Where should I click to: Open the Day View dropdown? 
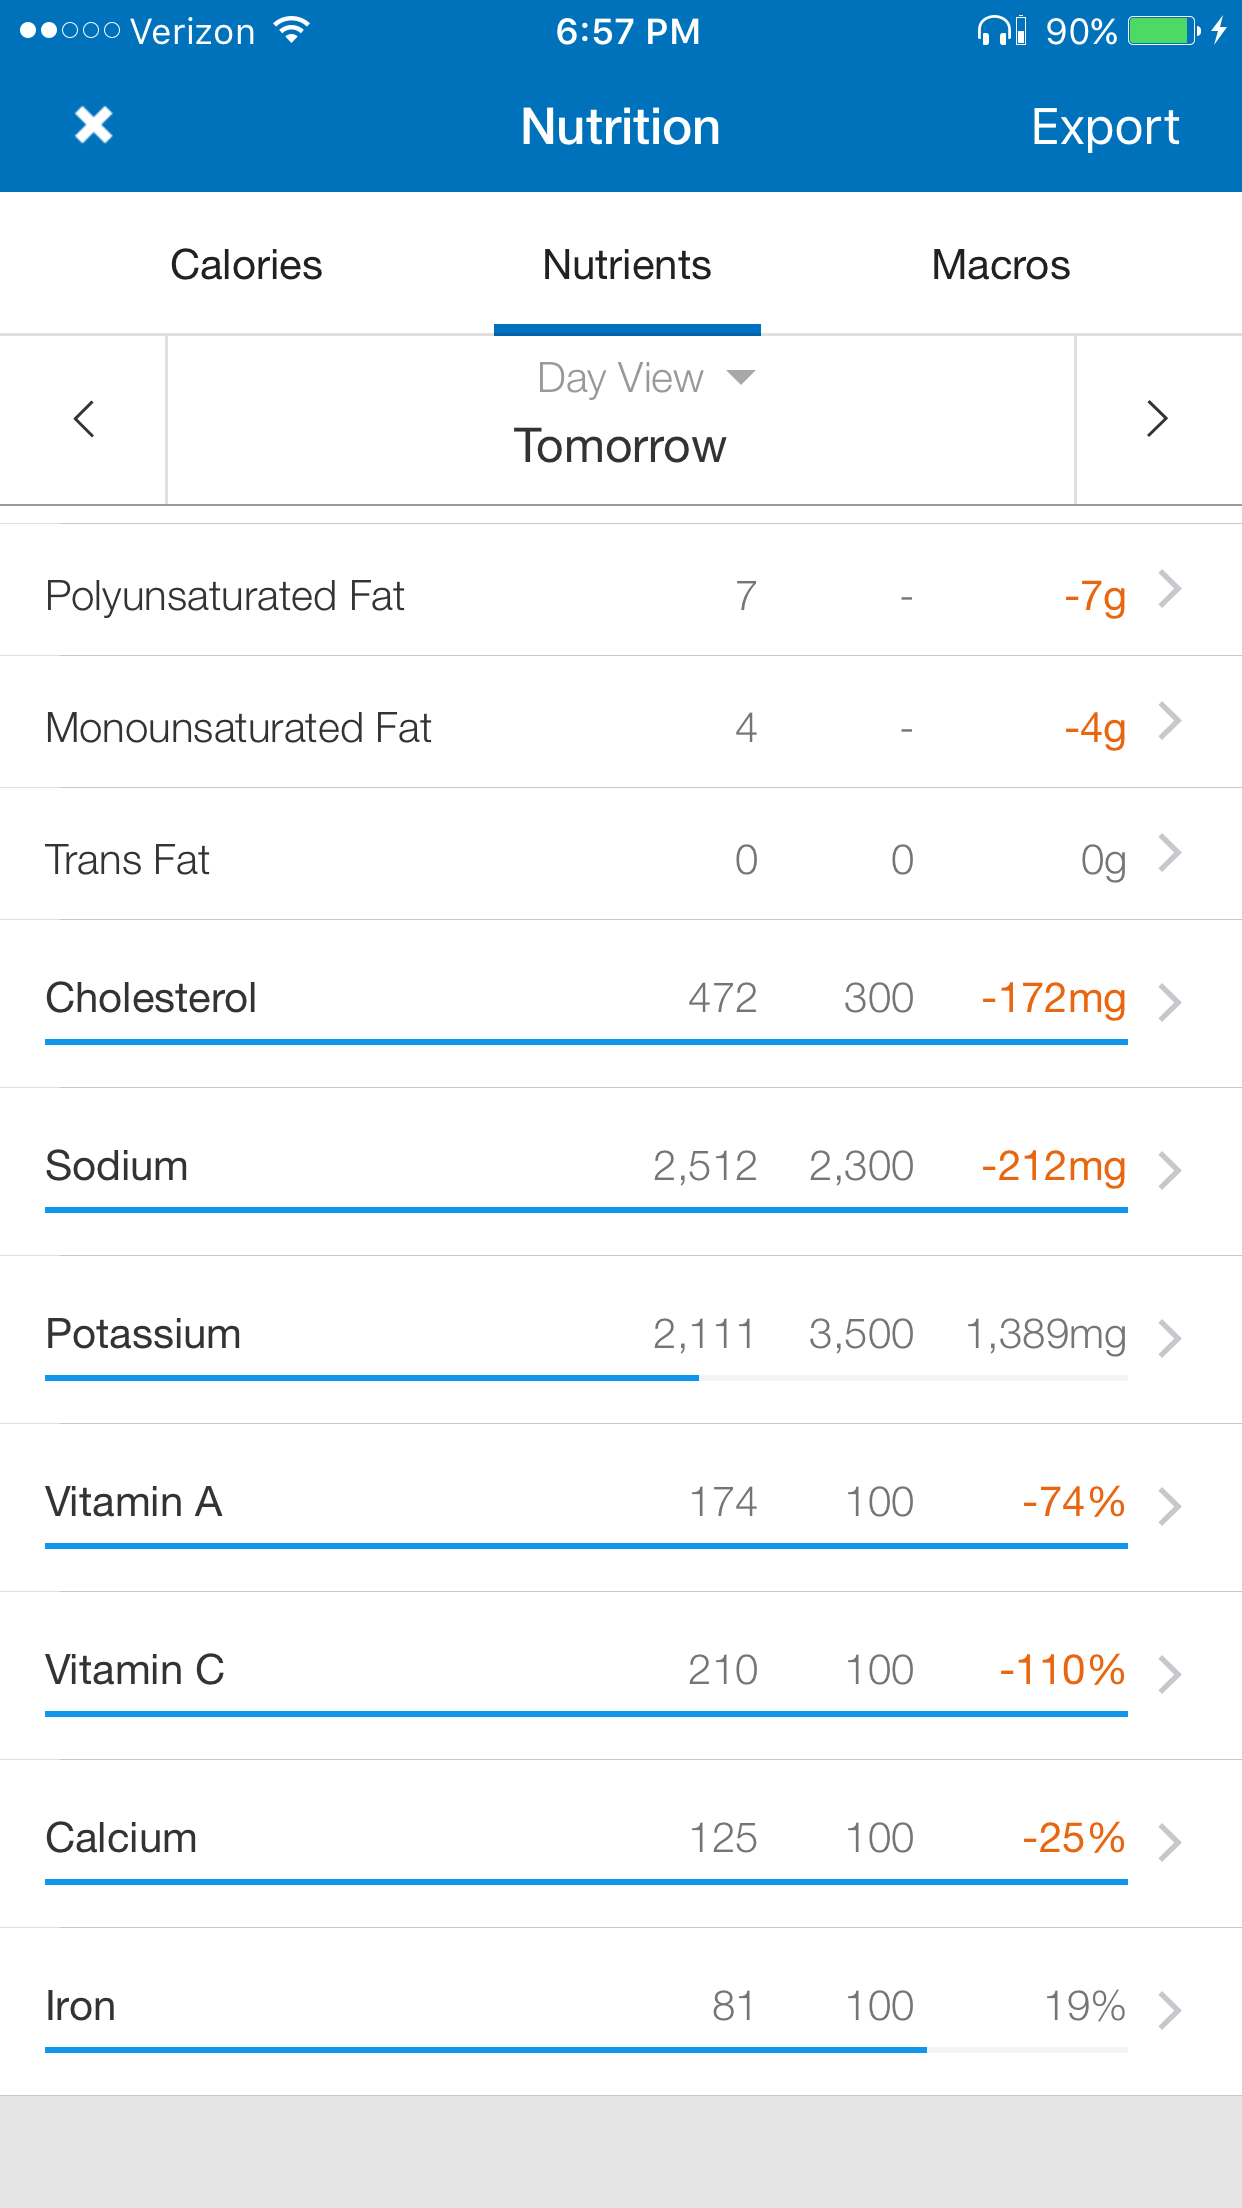coord(644,378)
